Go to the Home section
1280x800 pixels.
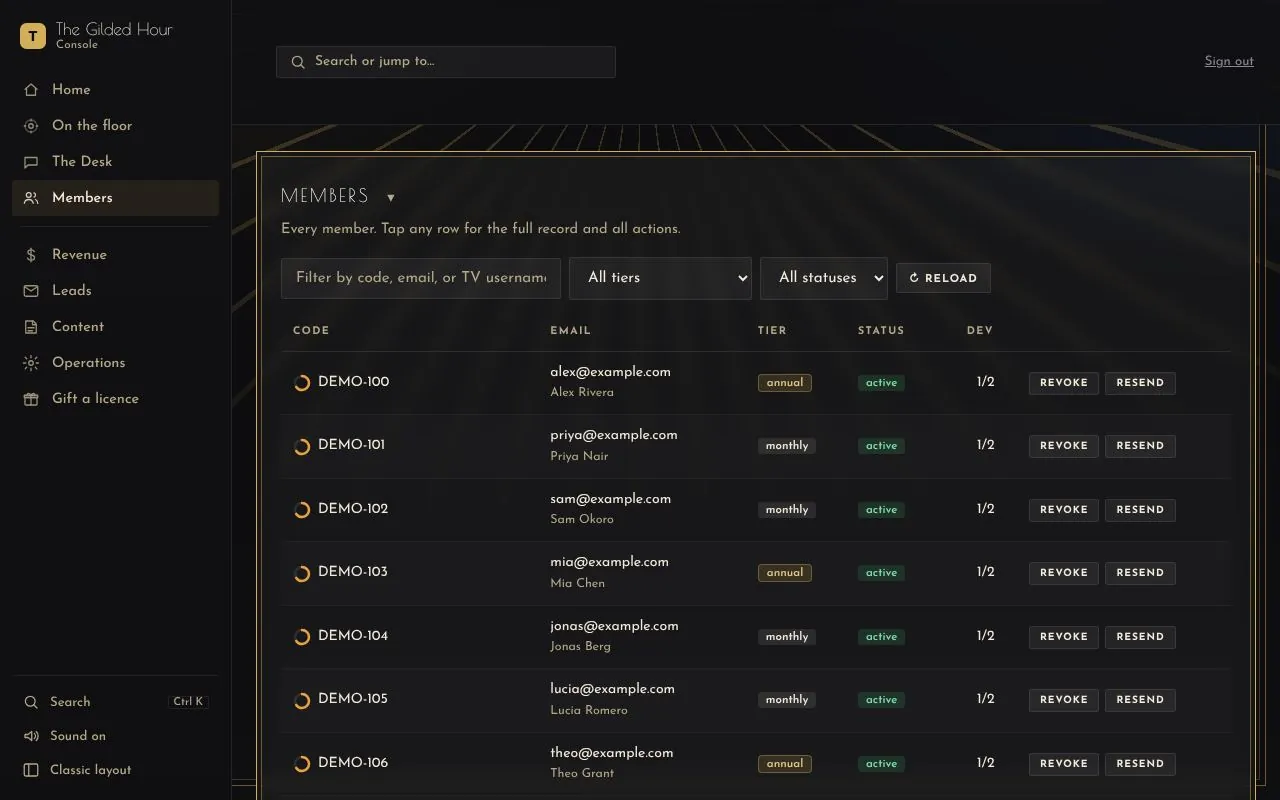pos(115,90)
